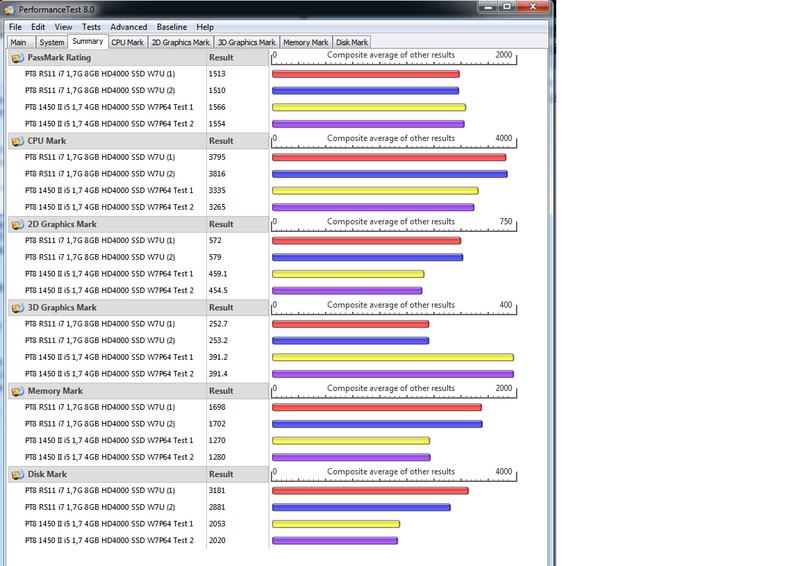The image size is (800, 566).
Task: Open the Help menu
Action: pos(205,27)
